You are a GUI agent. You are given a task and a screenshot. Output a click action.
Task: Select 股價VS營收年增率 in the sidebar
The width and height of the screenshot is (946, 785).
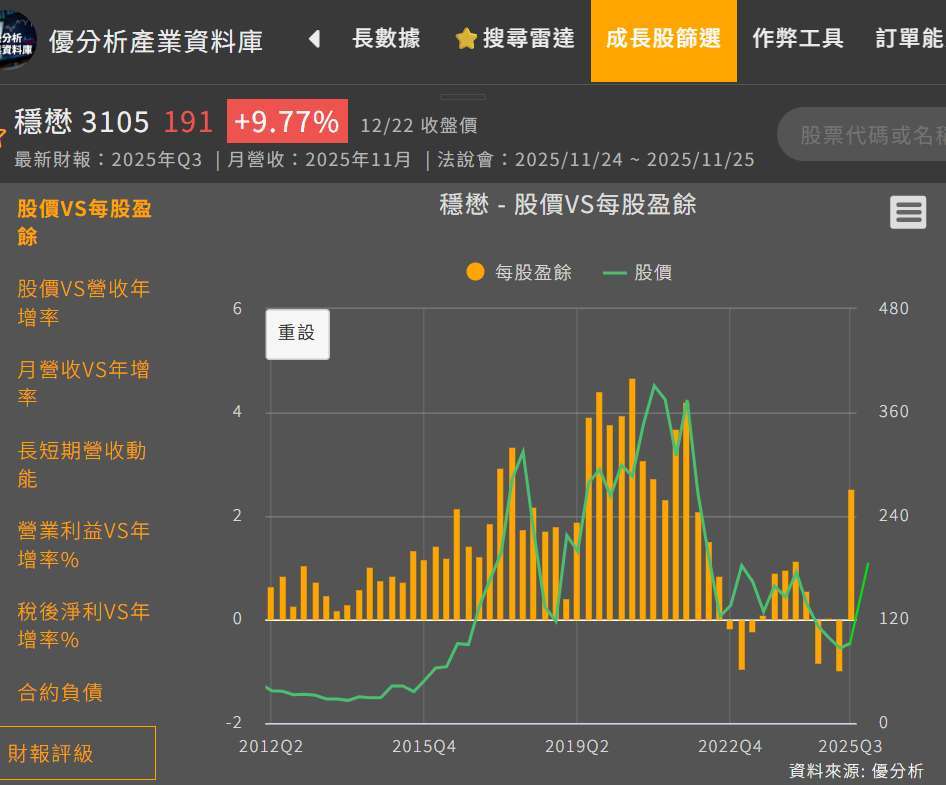pyautogui.click(x=83, y=302)
